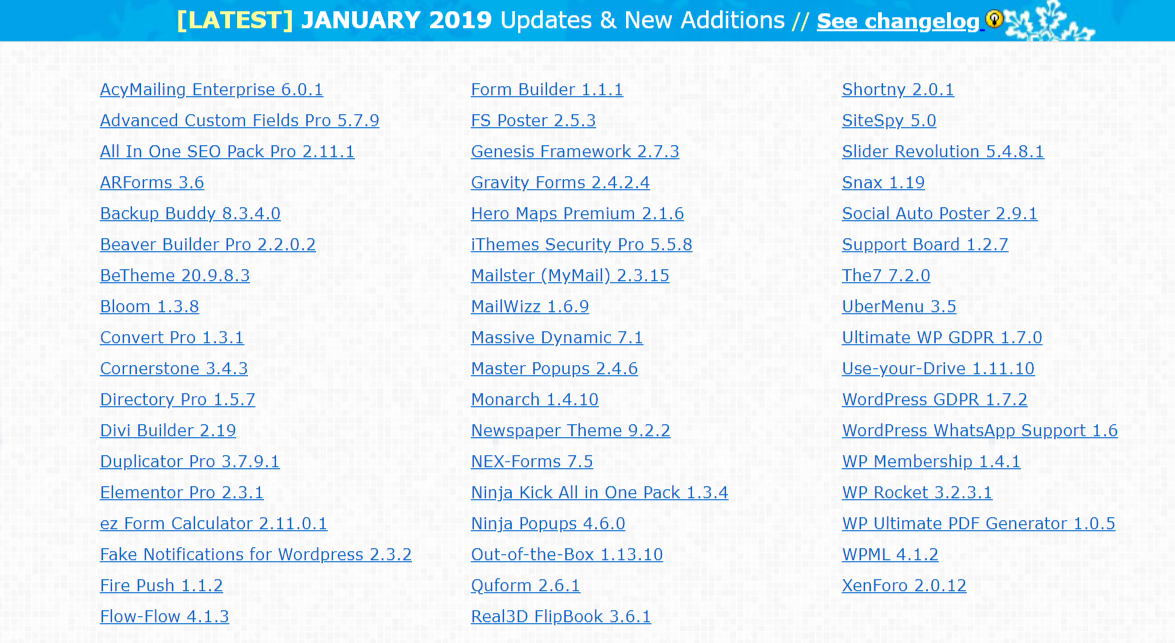Open Mailster (MyMail) 2.3.15 link
Screen dimensions: 1175x643
point(570,275)
